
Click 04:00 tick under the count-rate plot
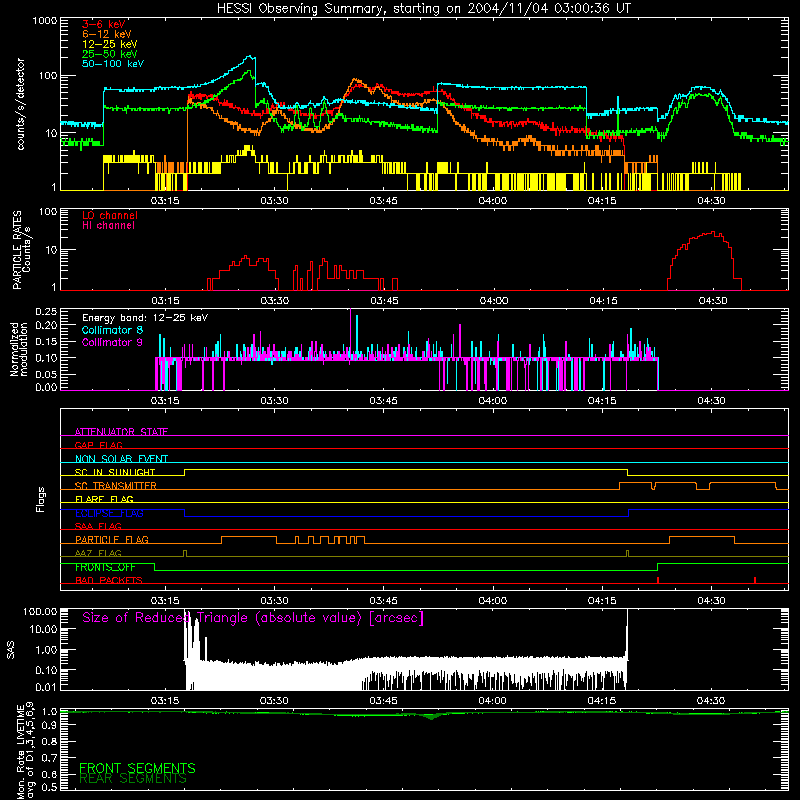pos(493,201)
